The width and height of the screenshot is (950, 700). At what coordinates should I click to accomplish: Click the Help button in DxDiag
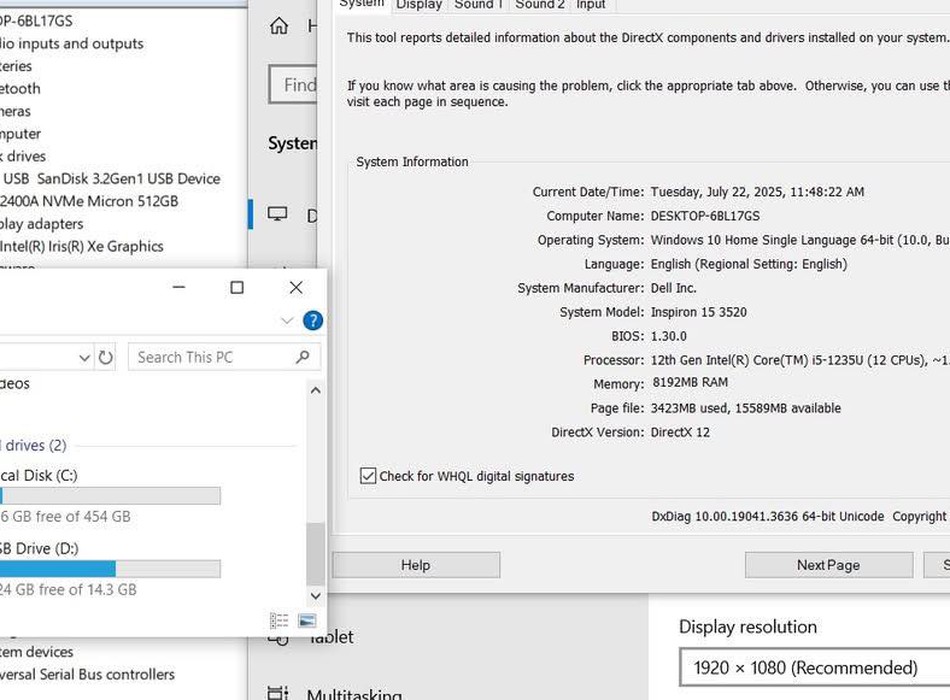tap(415, 565)
